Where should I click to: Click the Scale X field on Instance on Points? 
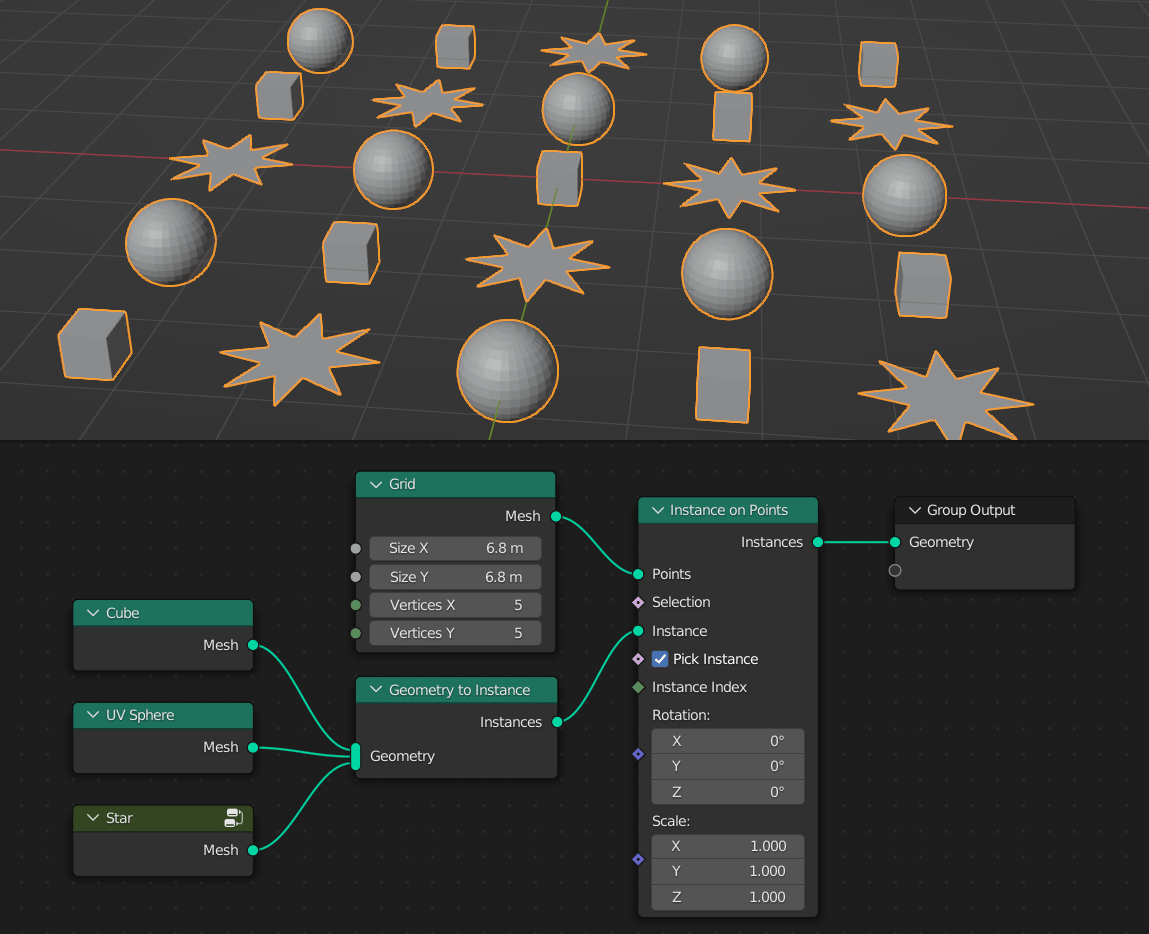[x=727, y=846]
